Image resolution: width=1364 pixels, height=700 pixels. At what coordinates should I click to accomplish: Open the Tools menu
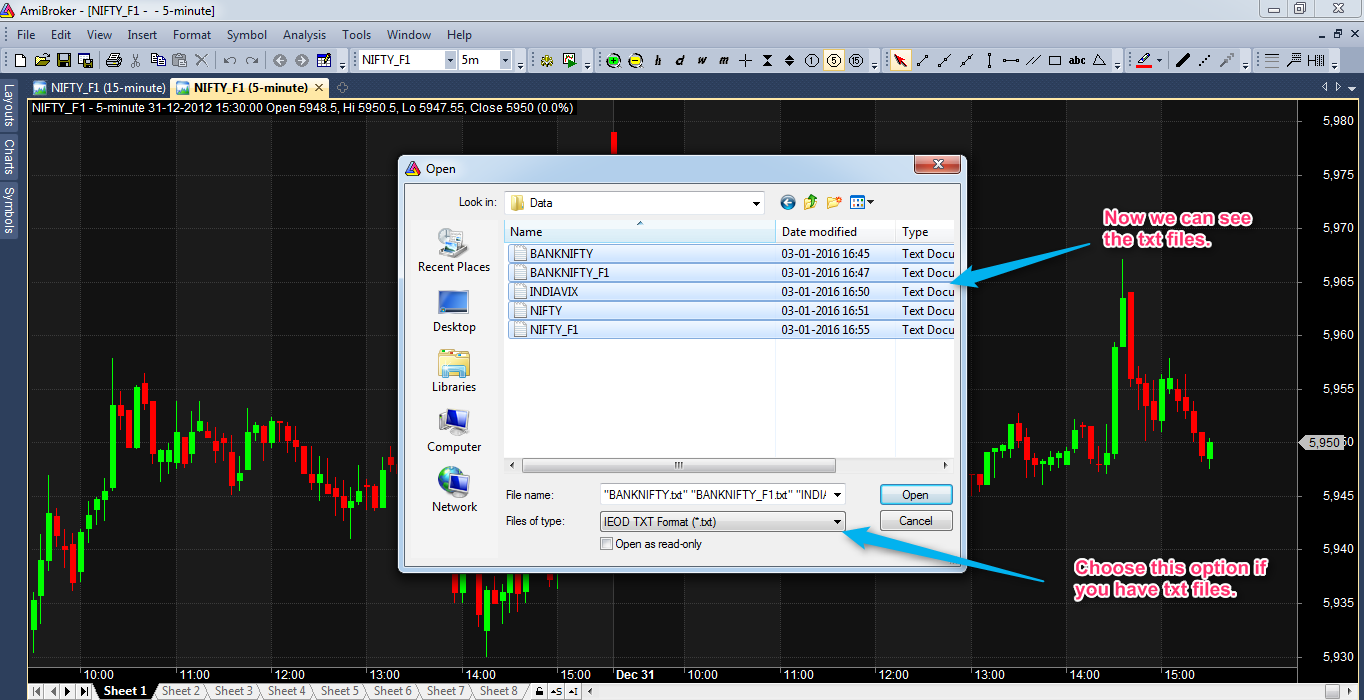coord(356,35)
